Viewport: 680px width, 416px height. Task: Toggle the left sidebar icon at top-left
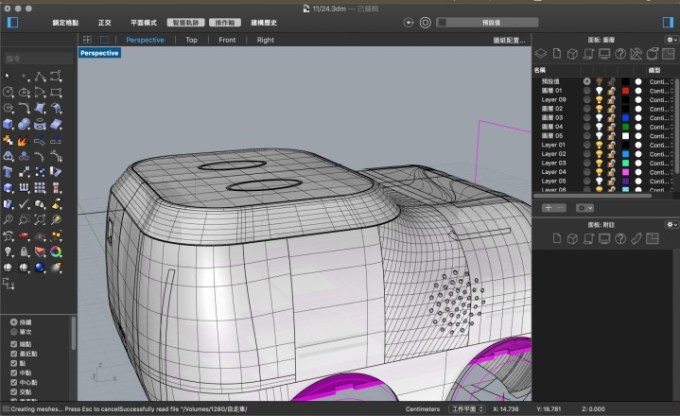(13, 22)
